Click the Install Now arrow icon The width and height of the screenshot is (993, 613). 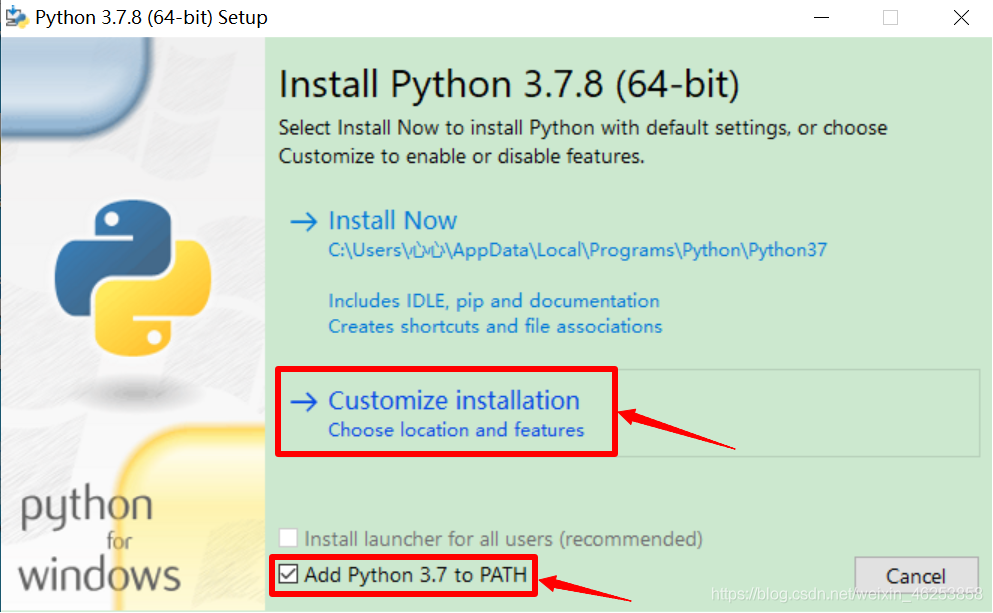(x=303, y=221)
